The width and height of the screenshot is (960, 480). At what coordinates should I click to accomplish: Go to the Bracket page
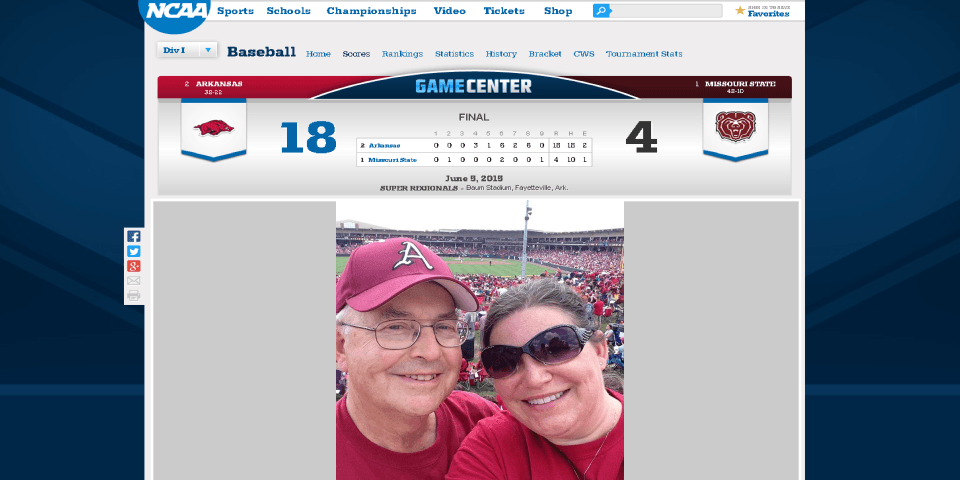545,54
